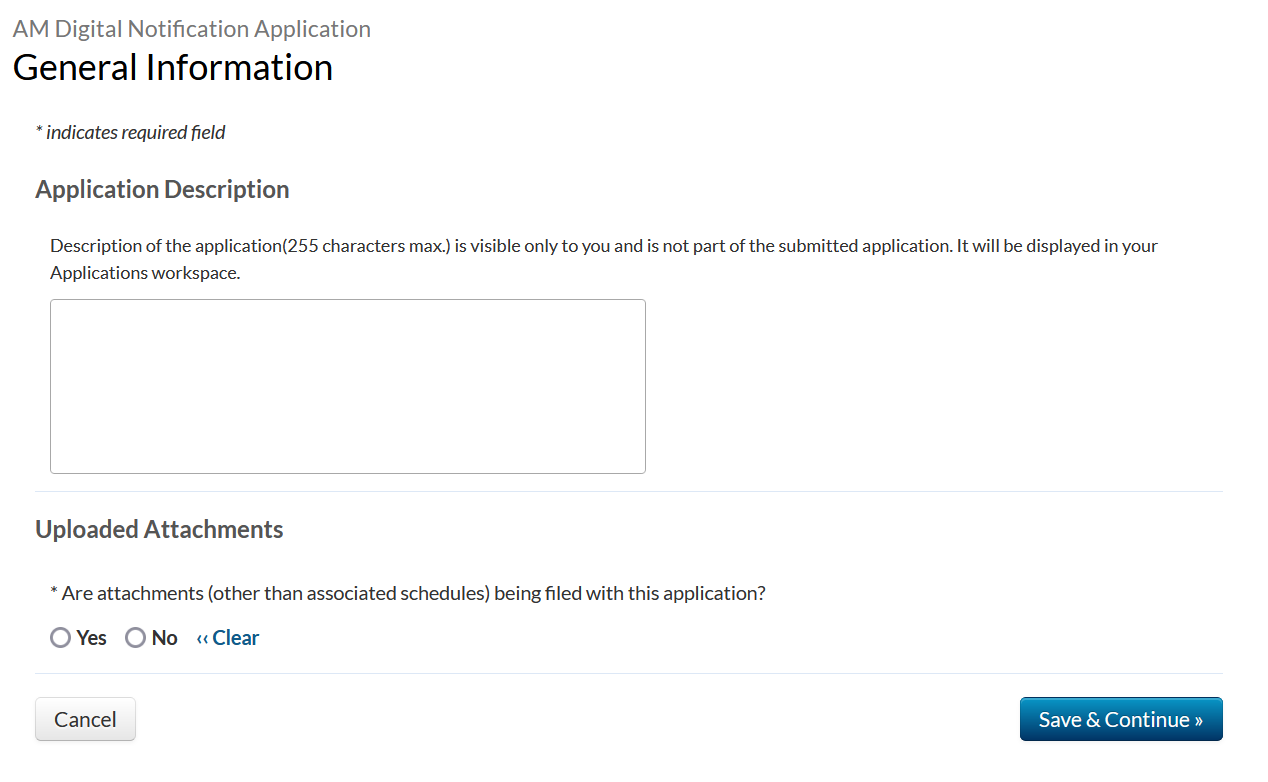
Task: Select the No radio button
Action: (x=135, y=638)
